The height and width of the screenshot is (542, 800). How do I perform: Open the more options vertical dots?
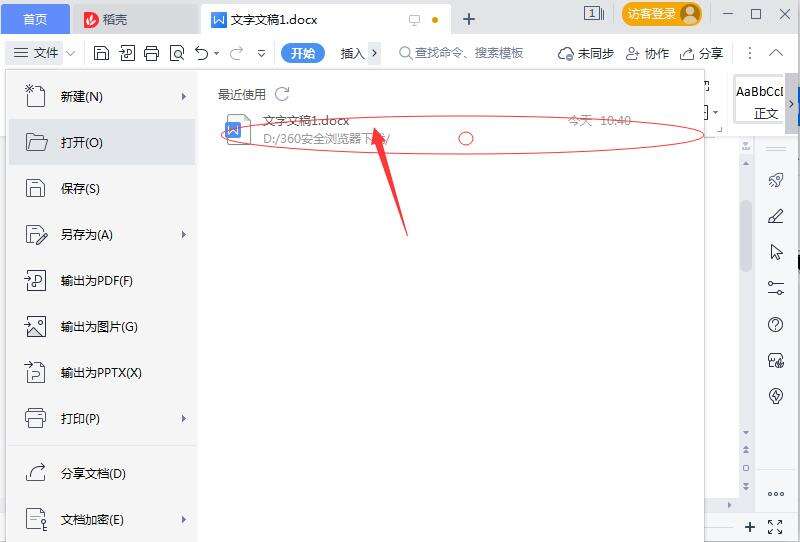click(x=749, y=53)
